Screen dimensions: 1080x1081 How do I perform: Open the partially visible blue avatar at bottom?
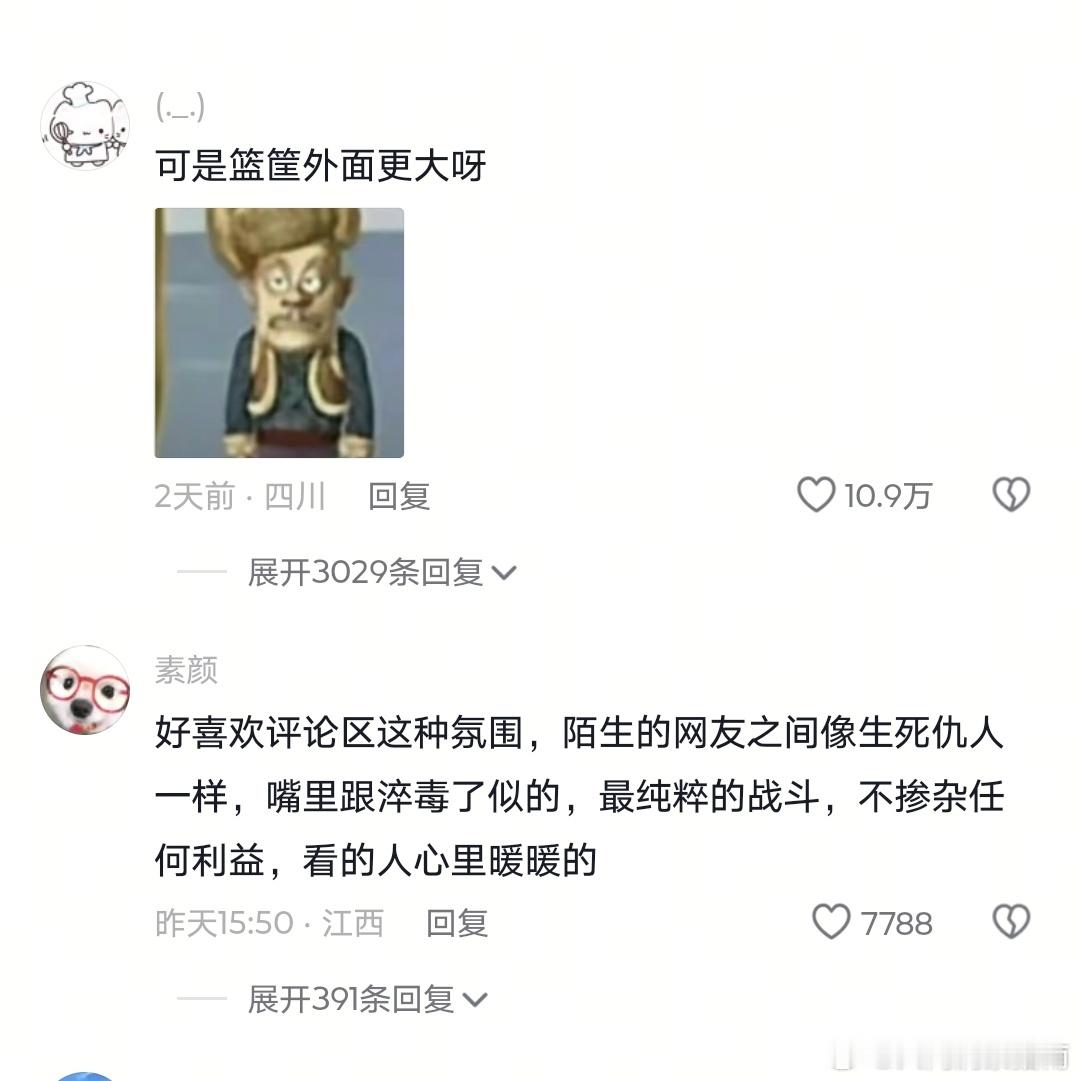tap(85, 1076)
